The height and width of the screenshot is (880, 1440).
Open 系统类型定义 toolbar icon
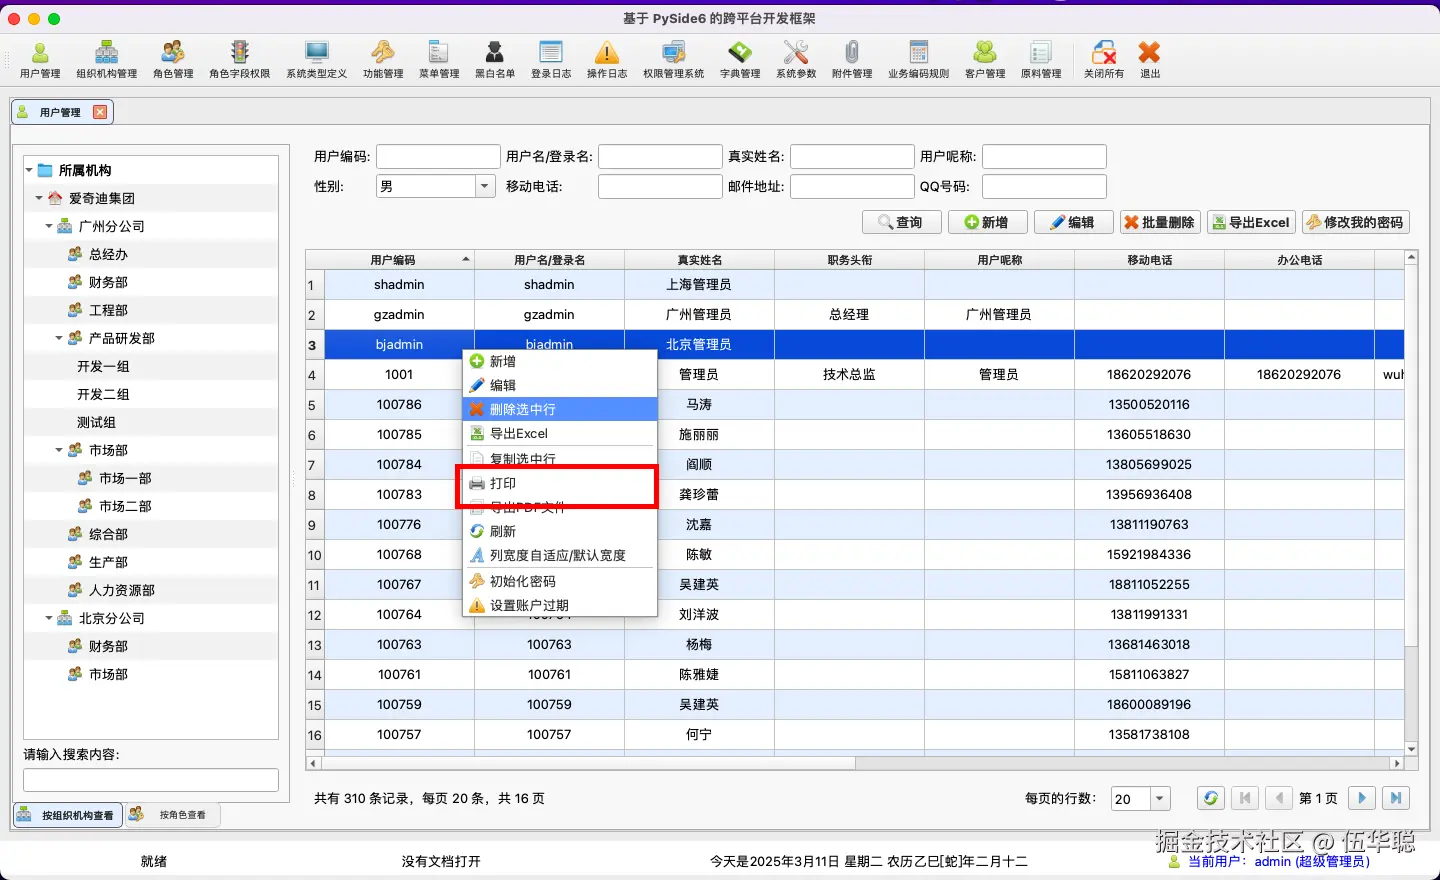317,59
